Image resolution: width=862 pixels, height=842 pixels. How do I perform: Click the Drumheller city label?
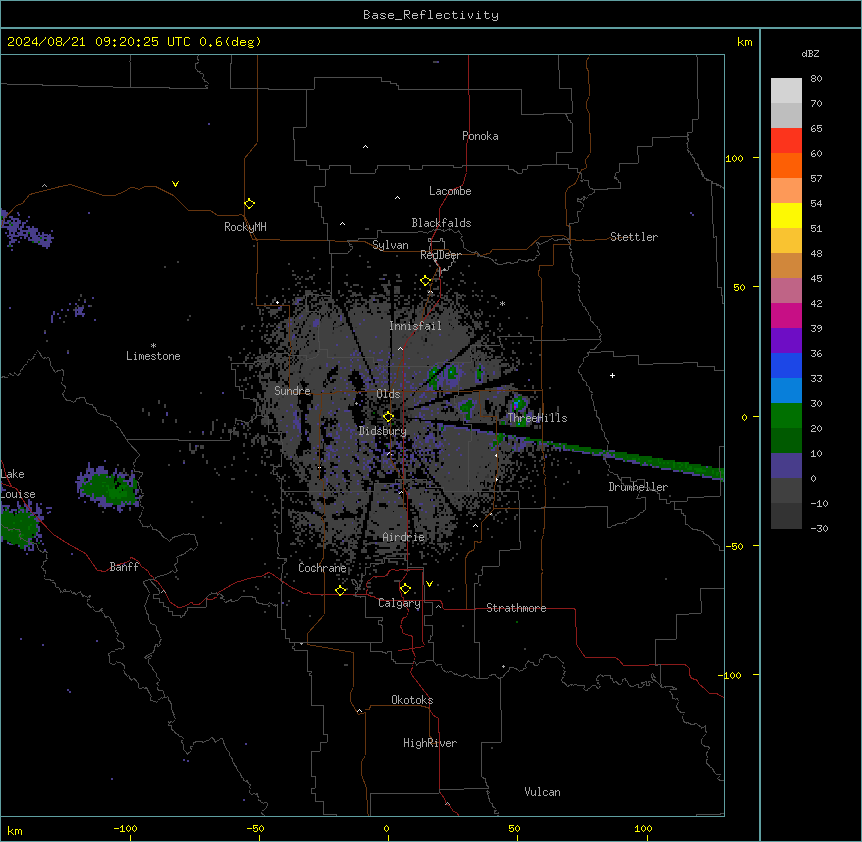(x=638, y=487)
